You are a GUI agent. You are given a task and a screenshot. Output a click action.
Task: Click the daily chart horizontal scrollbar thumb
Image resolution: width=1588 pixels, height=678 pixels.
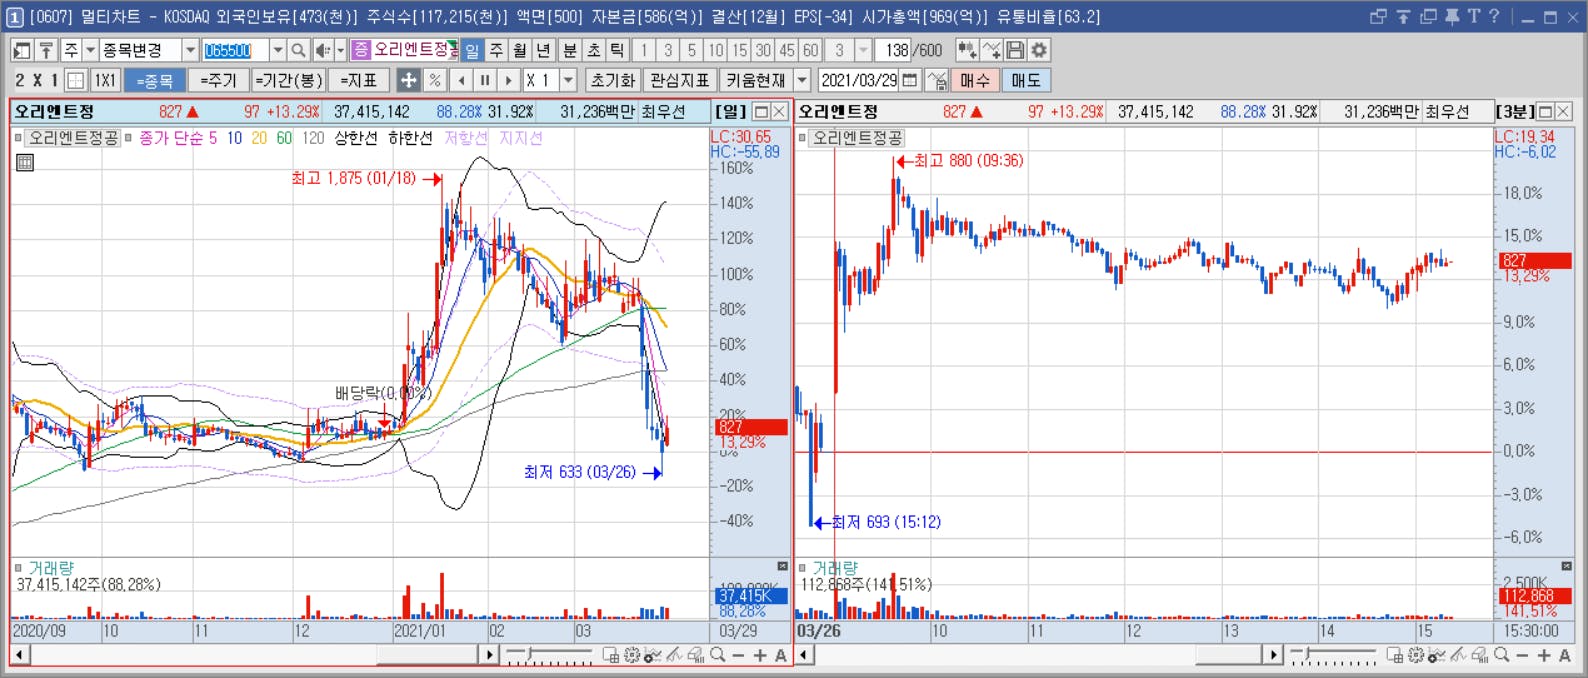[x=427, y=655]
